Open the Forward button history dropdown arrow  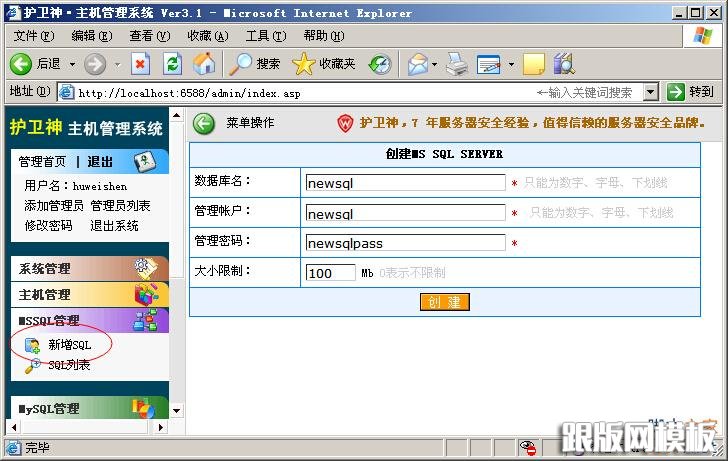[117, 64]
